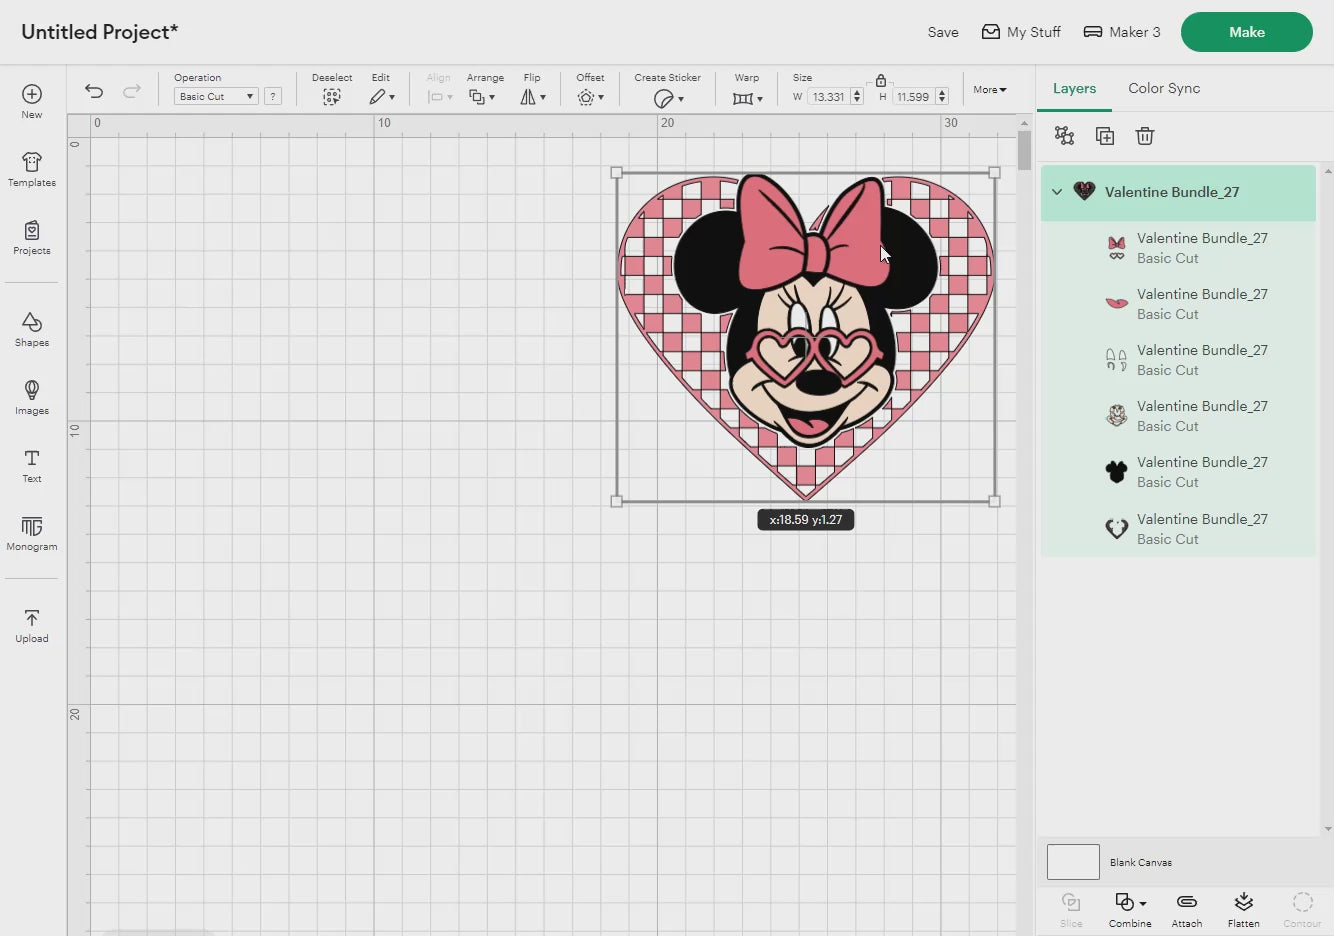Toggle the size lock aspect ratio icon

coord(881,80)
